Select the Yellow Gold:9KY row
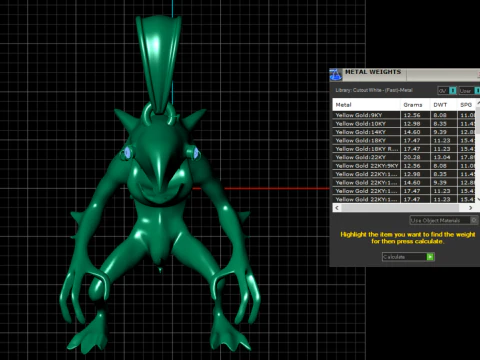Screen dimensions: 480x360 (404, 115)
